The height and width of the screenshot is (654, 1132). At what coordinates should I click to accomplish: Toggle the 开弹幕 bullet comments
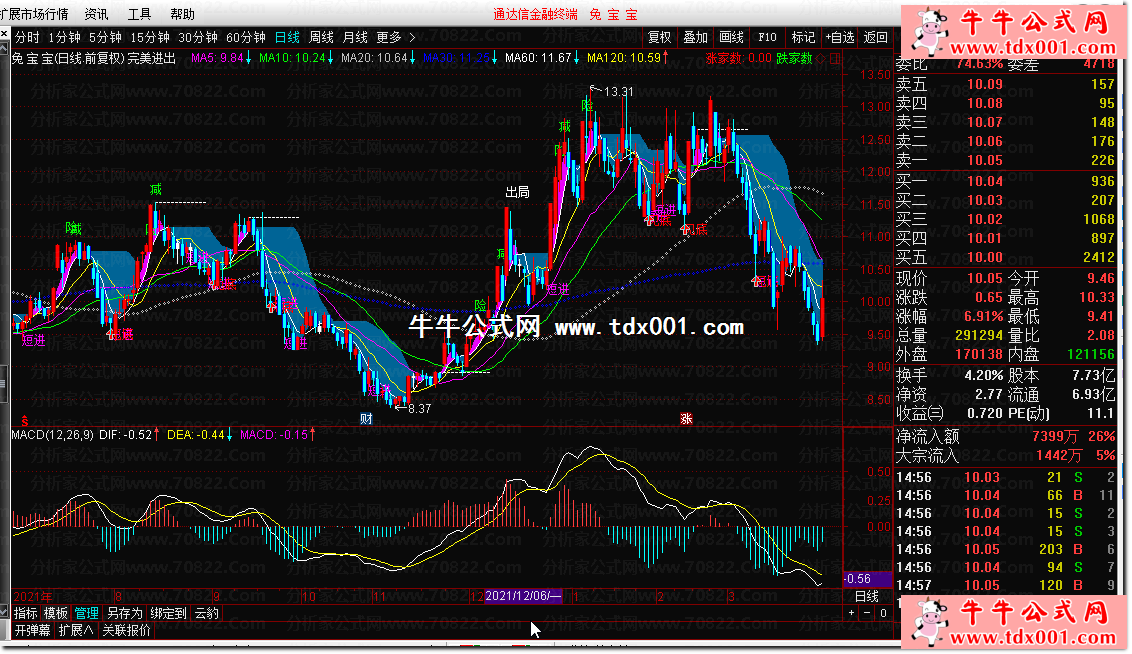tap(32, 630)
